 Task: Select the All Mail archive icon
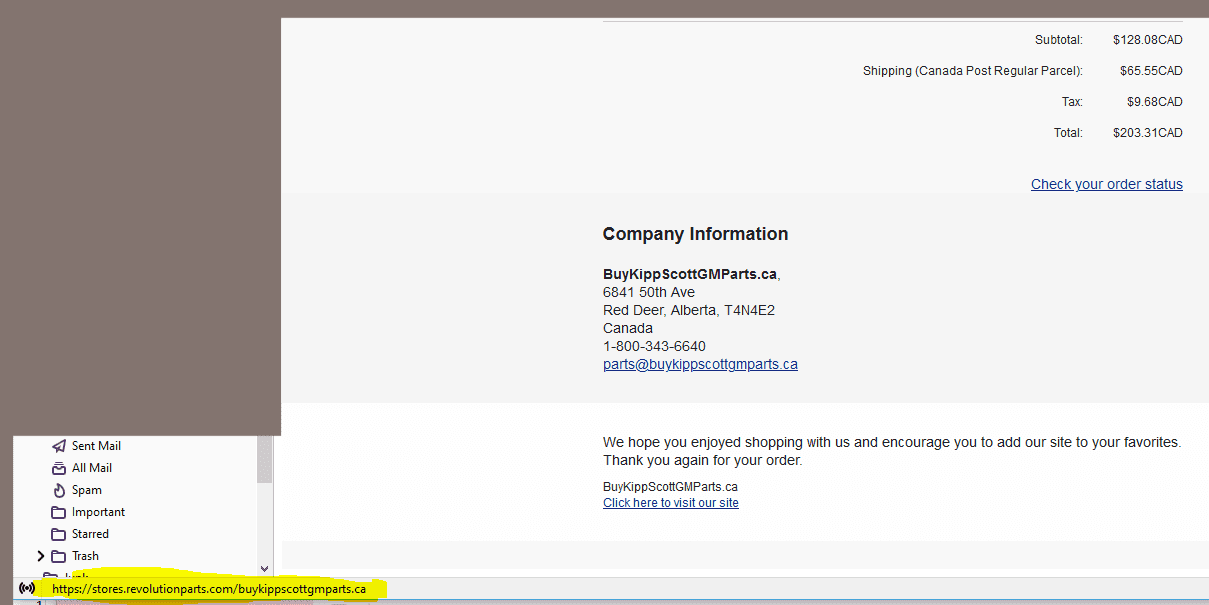(59, 468)
